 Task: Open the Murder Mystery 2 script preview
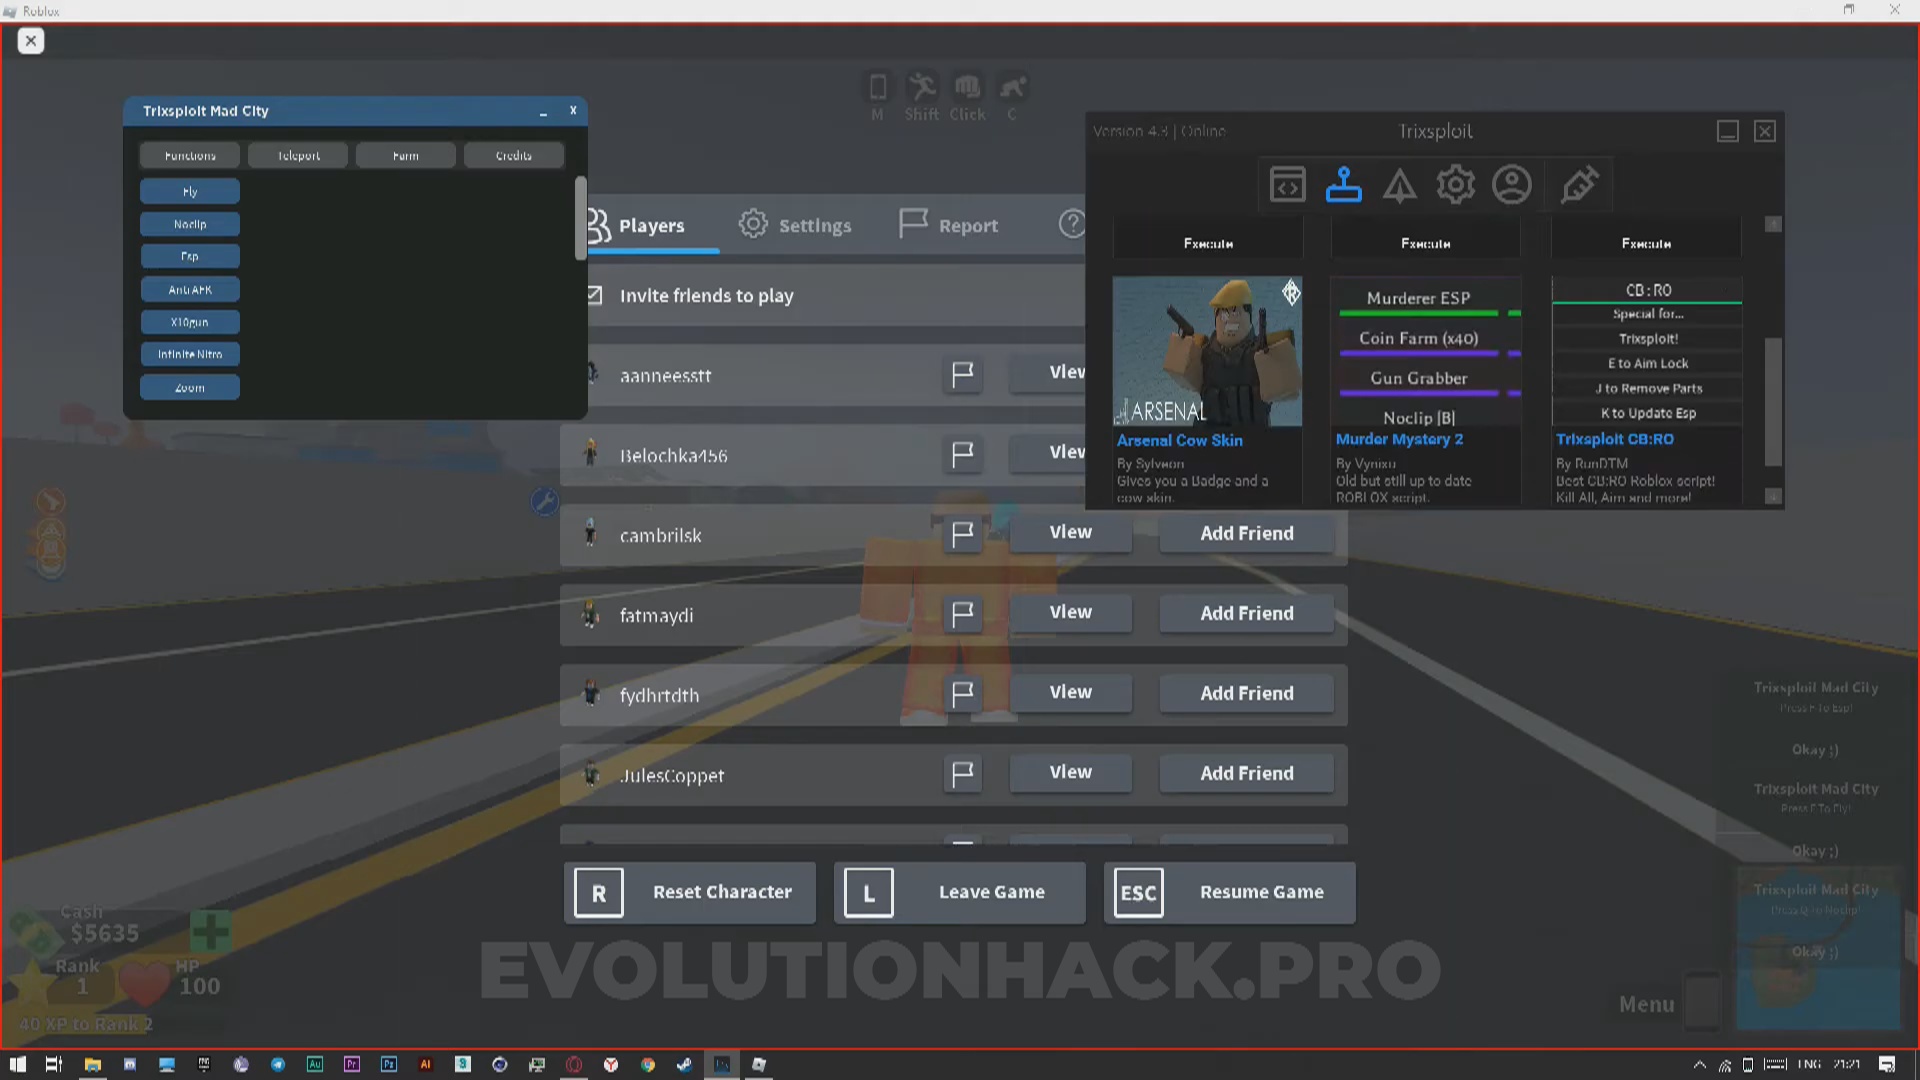click(x=1426, y=351)
